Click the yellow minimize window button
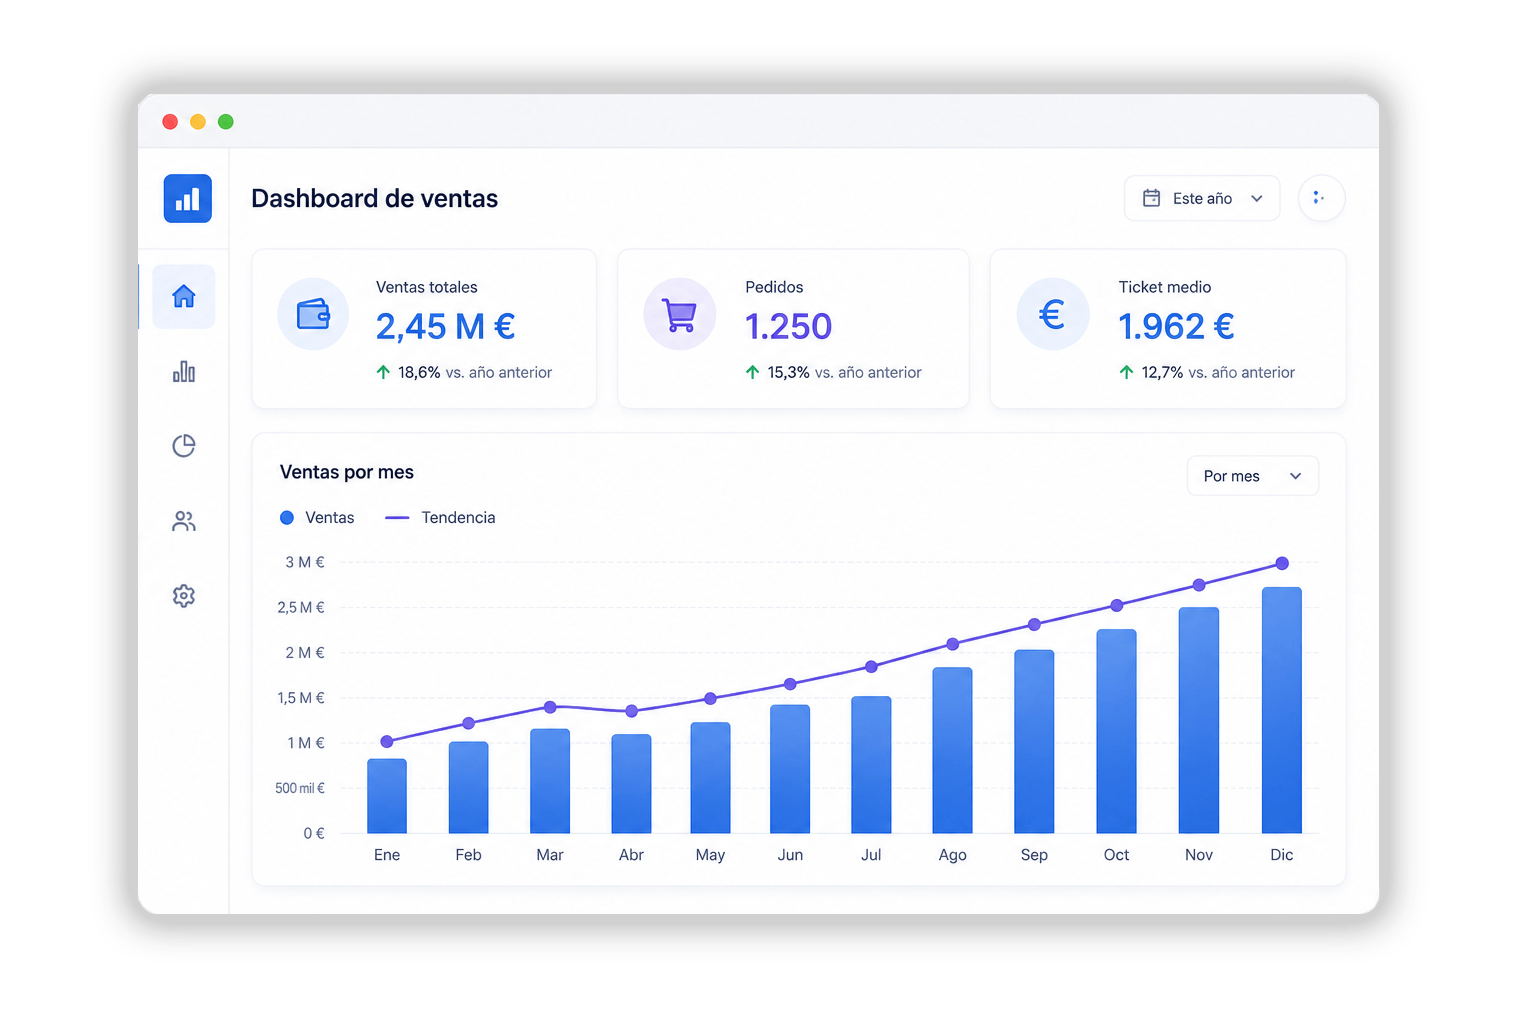Image resolution: width=1536 pixels, height=1024 pixels. click(198, 122)
